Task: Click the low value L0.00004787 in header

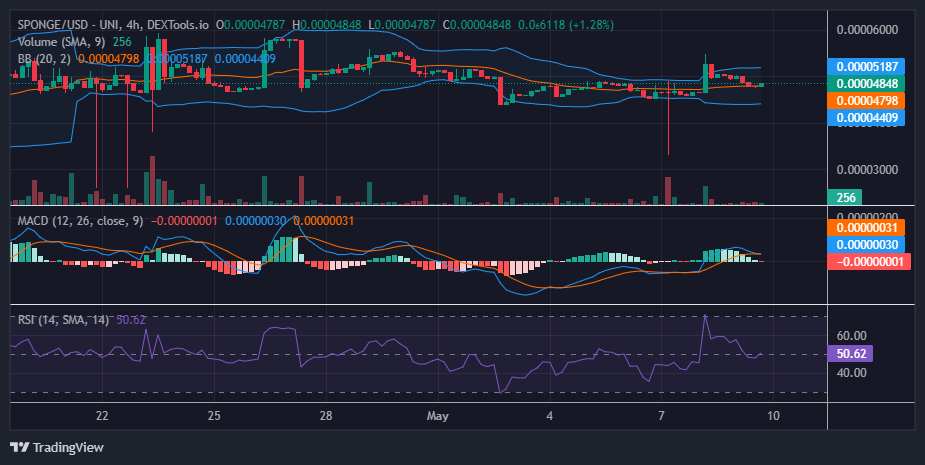Action: (402, 25)
